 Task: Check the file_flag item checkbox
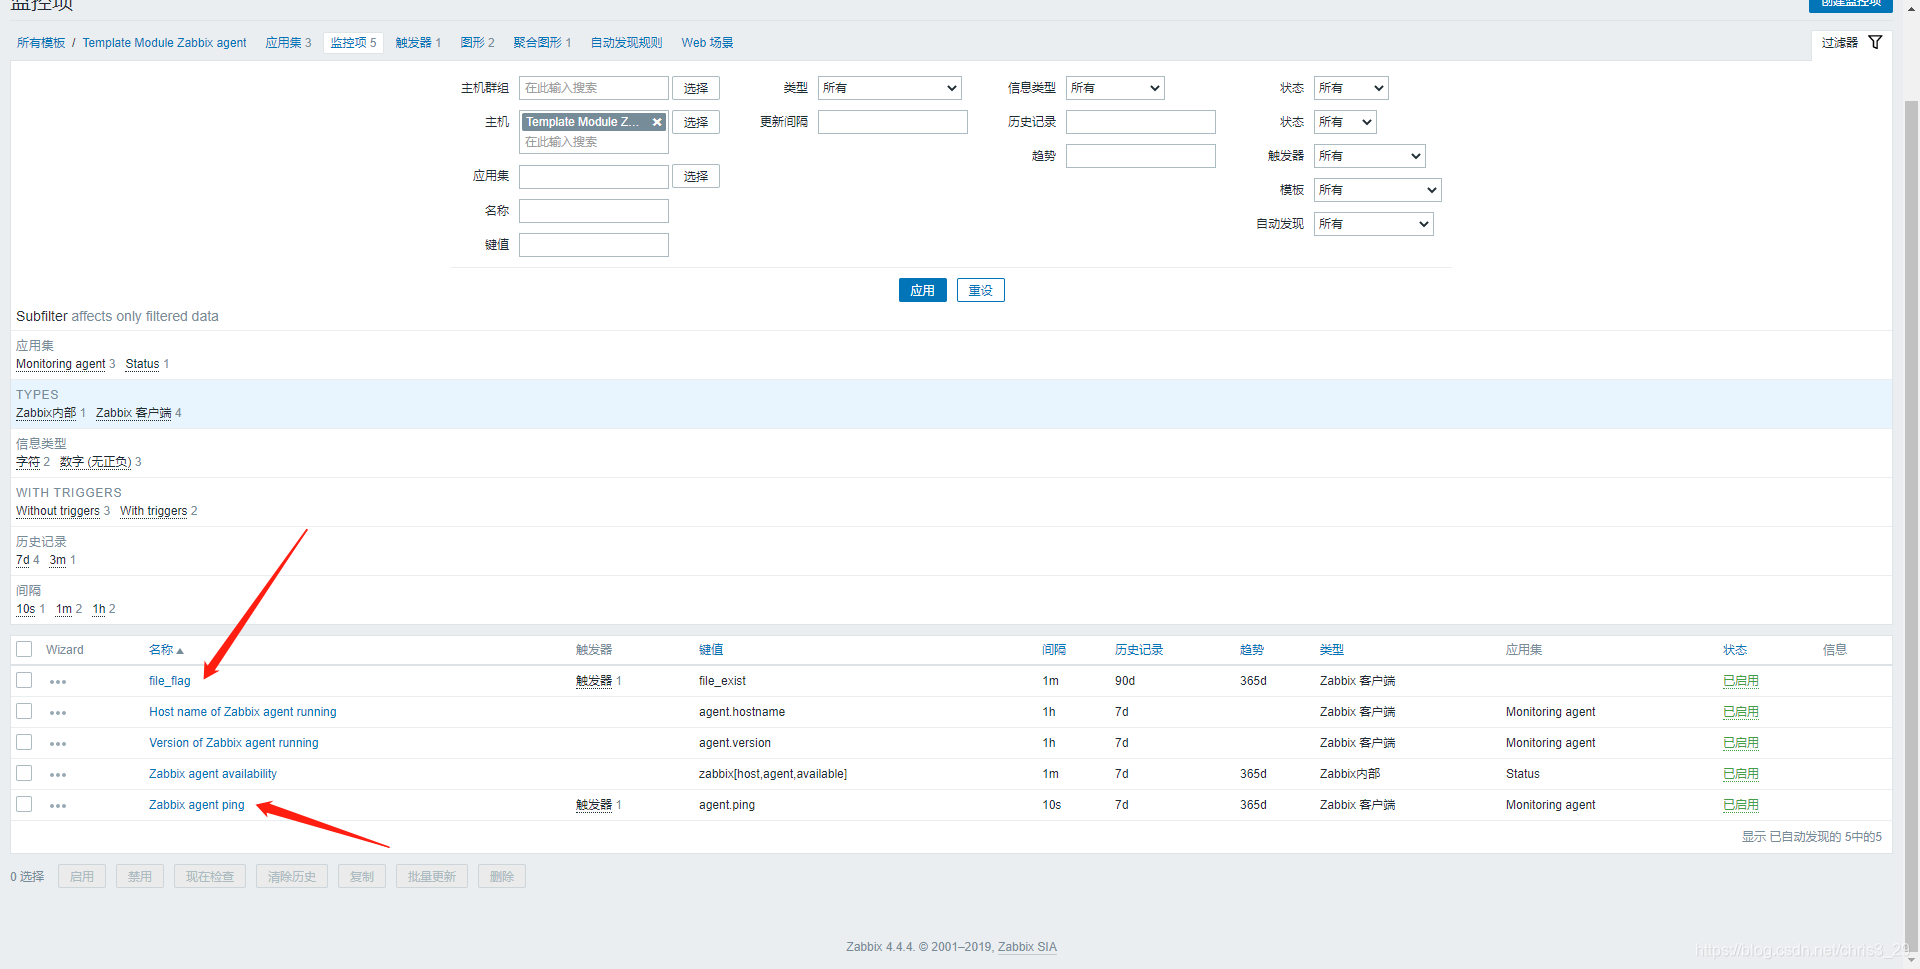(x=24, y=680)
